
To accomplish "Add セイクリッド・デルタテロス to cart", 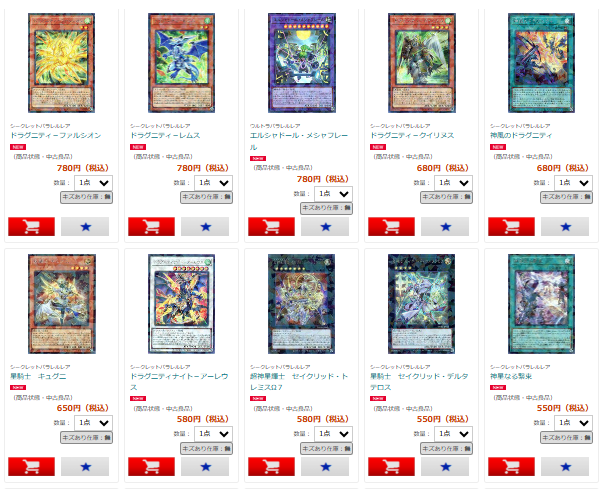I will [x=391, y=467].
